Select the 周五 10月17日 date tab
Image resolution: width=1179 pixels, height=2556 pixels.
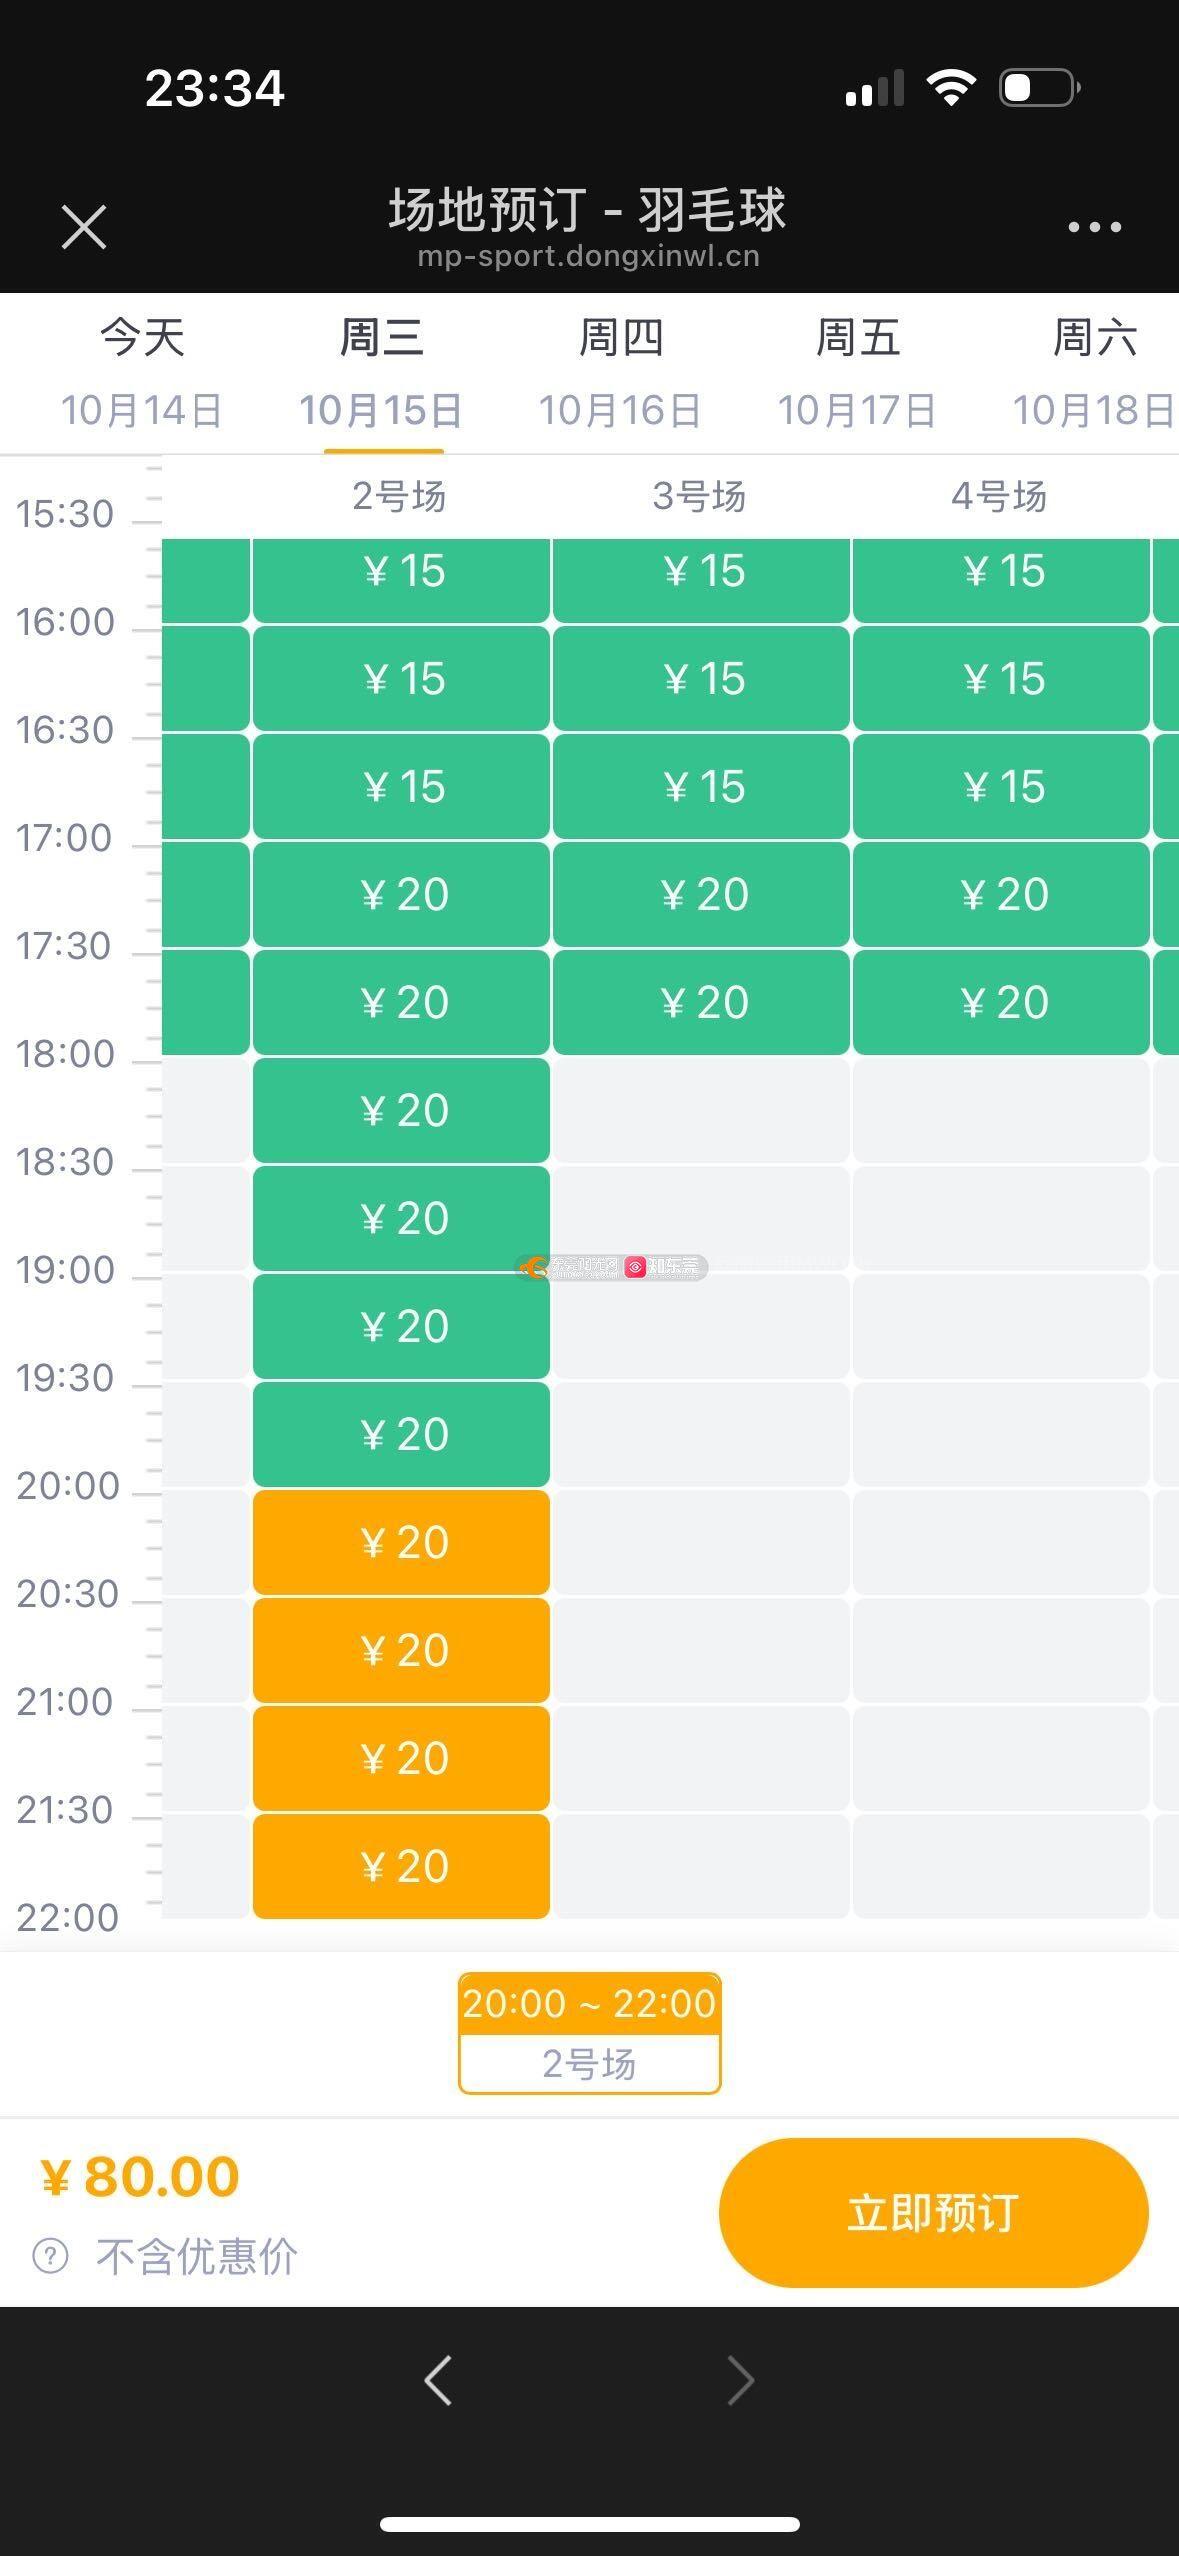[x=857, y=372]
